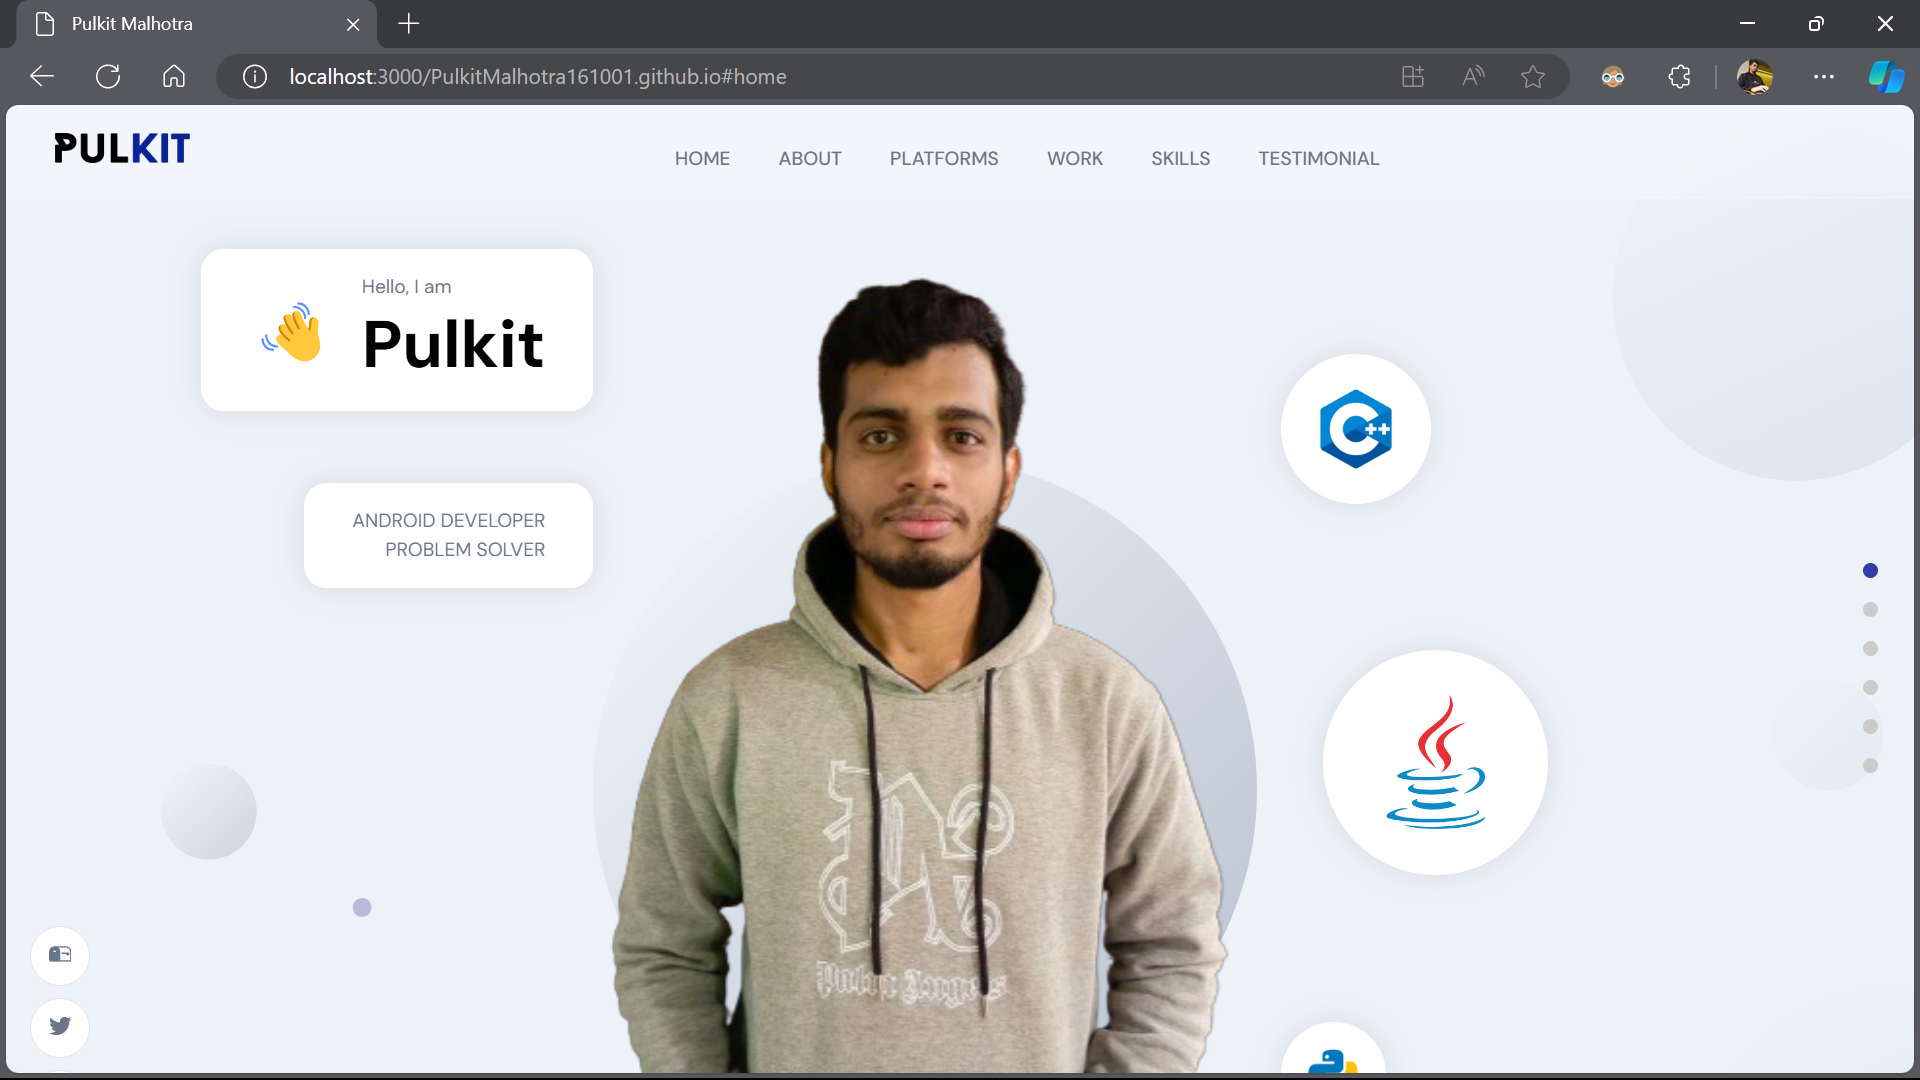Open browser Settings and more menu
The image size is (1920, 1080).
(1824, 77)
